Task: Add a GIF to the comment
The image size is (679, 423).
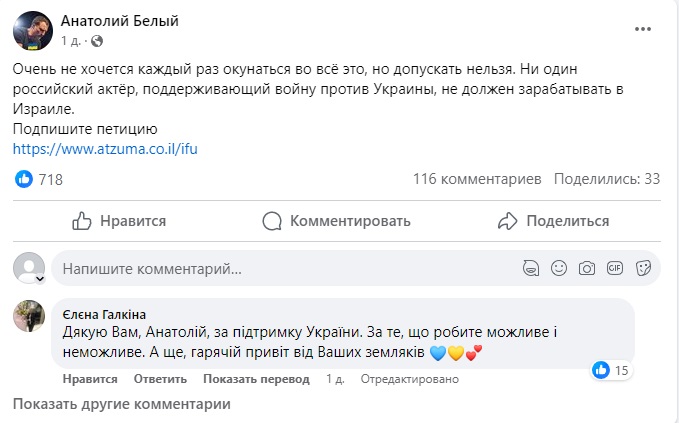Action: point(615,268)
